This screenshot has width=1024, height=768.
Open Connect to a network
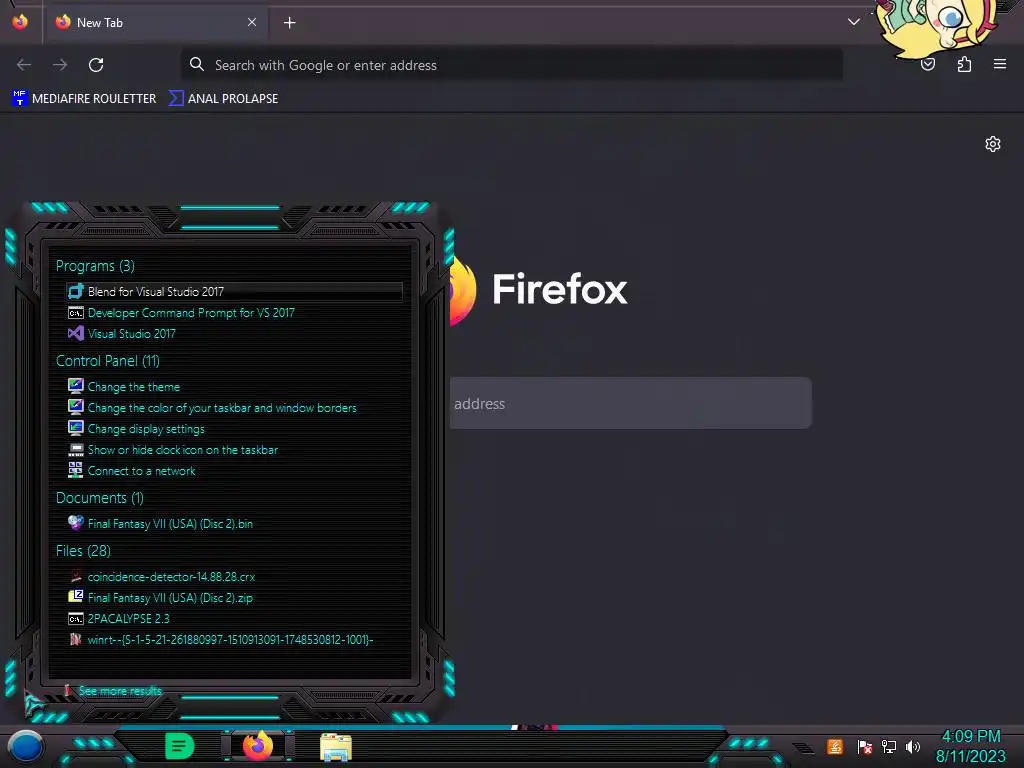tap(141, 471)
